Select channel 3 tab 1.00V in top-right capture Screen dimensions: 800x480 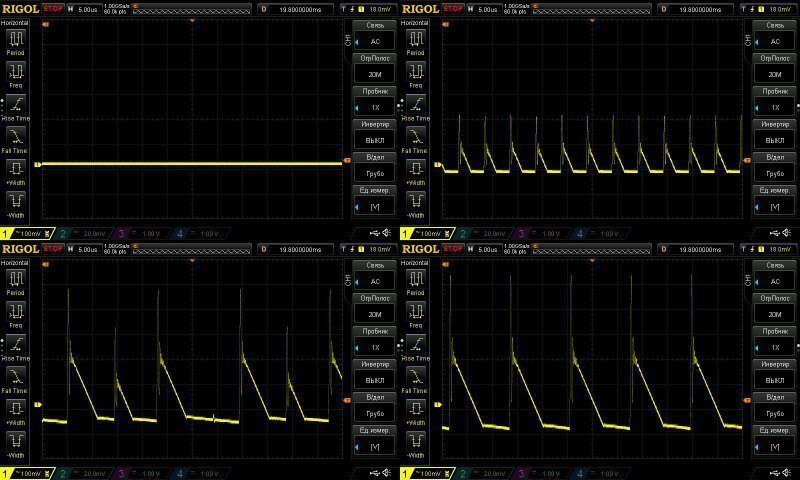click(x=542, y=234)
